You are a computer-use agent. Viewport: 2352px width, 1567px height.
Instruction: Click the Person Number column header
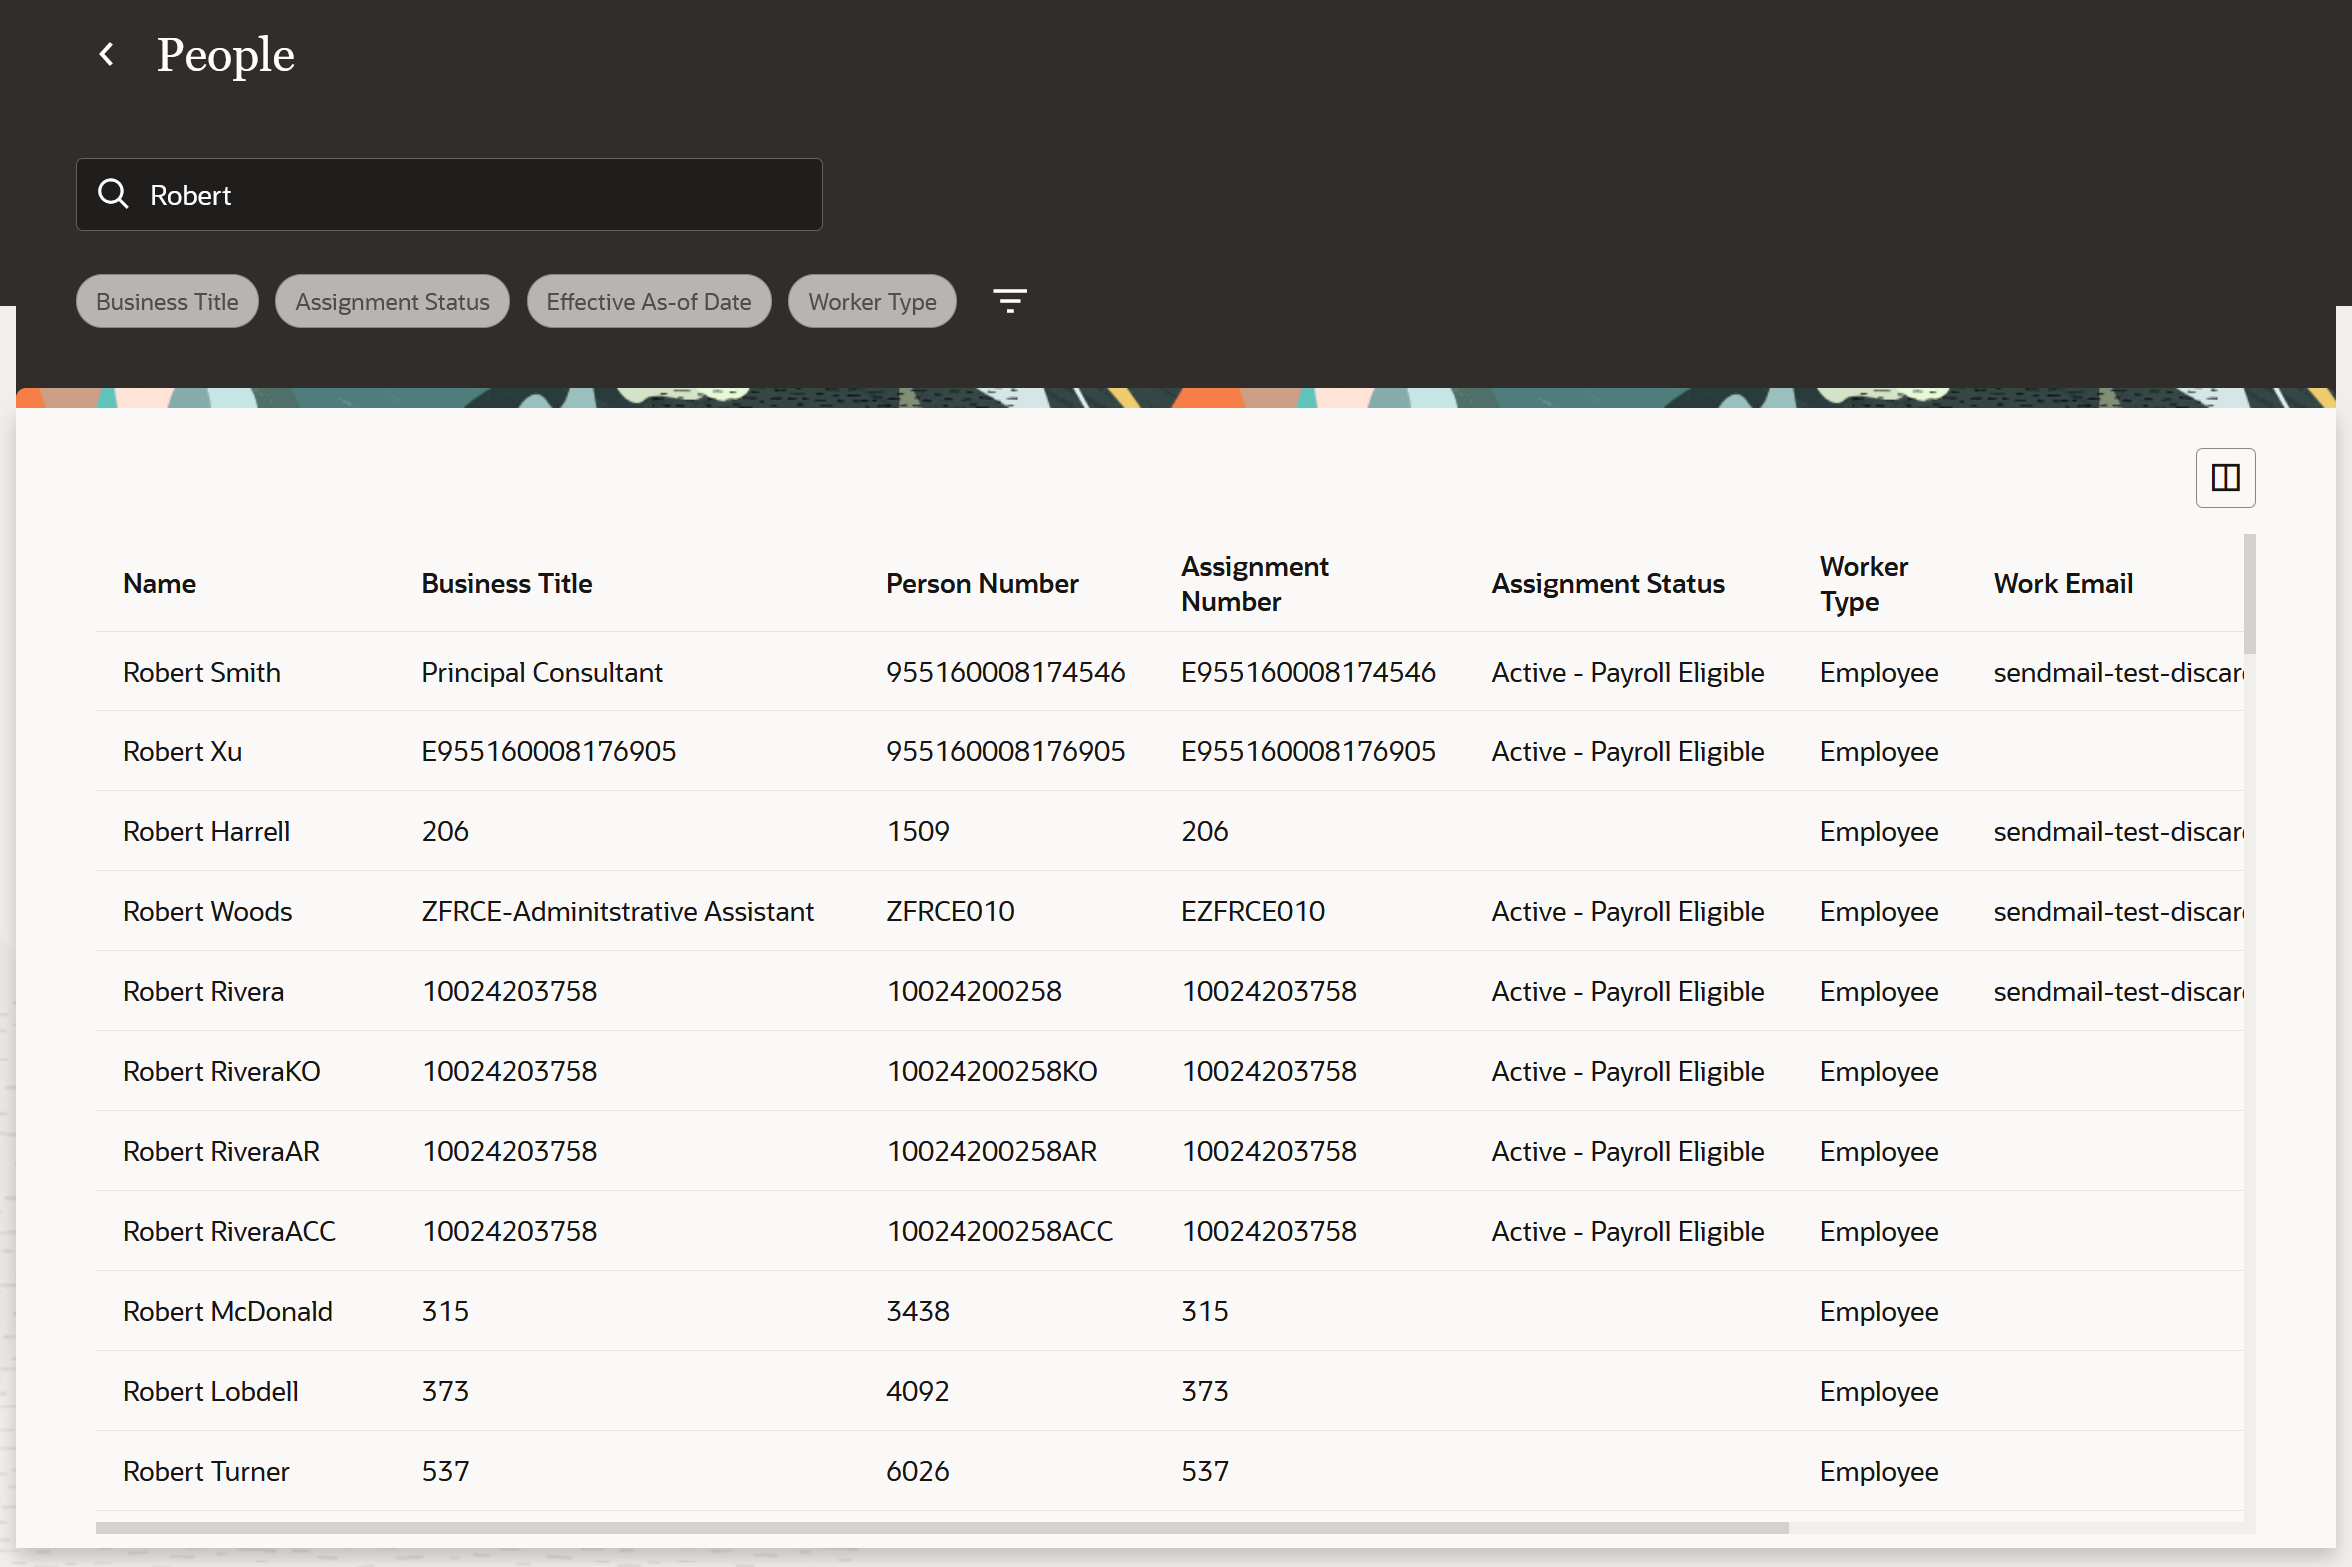981,584
